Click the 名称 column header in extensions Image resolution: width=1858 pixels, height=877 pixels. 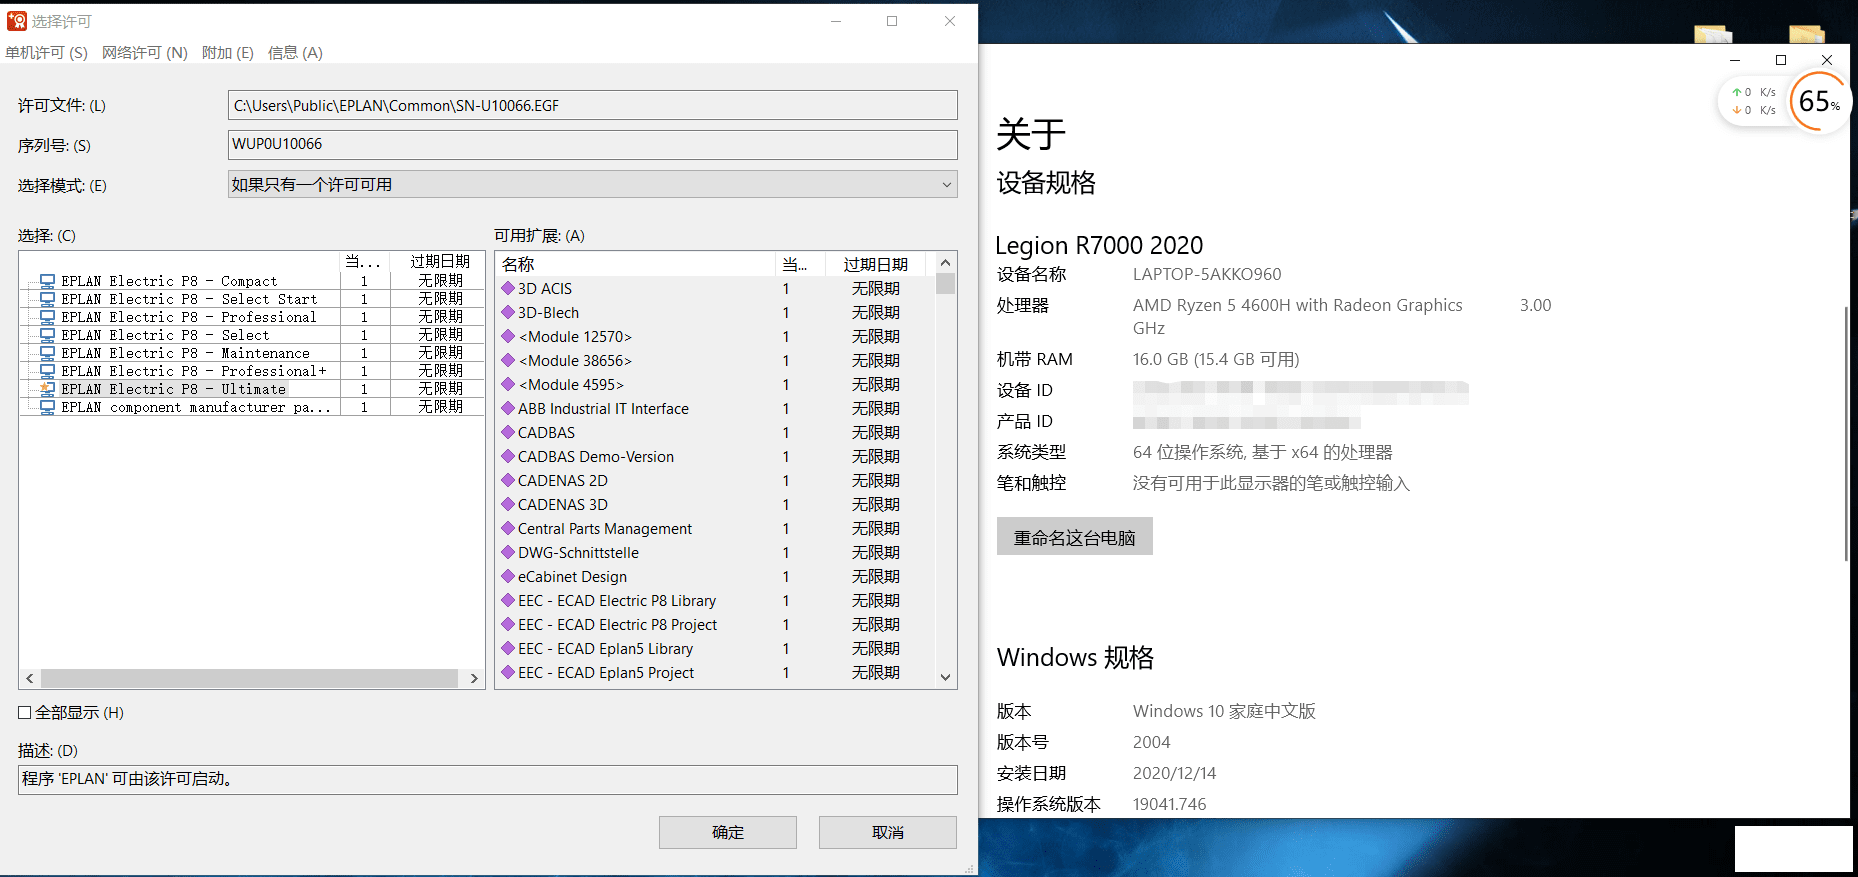pyautogui.click(x=635, y=264)
